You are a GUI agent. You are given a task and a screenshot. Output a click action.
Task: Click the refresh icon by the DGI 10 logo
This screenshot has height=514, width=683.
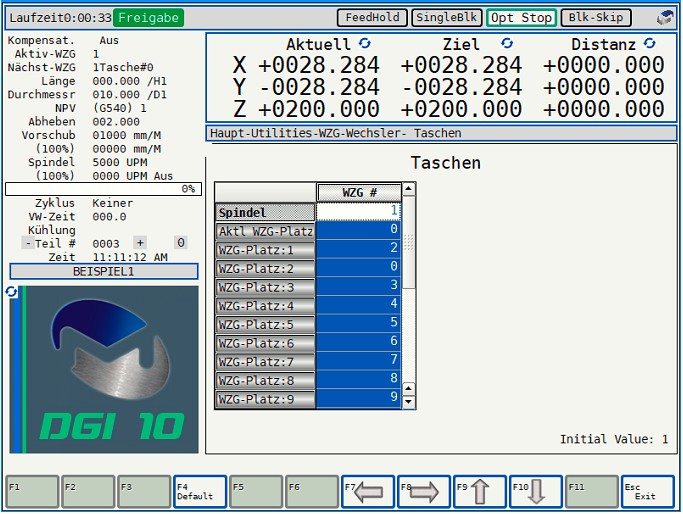coord(11,292)
